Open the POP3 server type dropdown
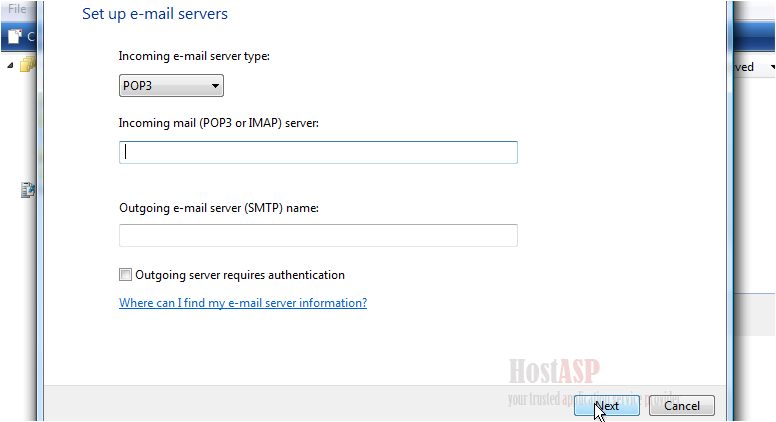Screen dimensions: 776x422 pos(170,87)
